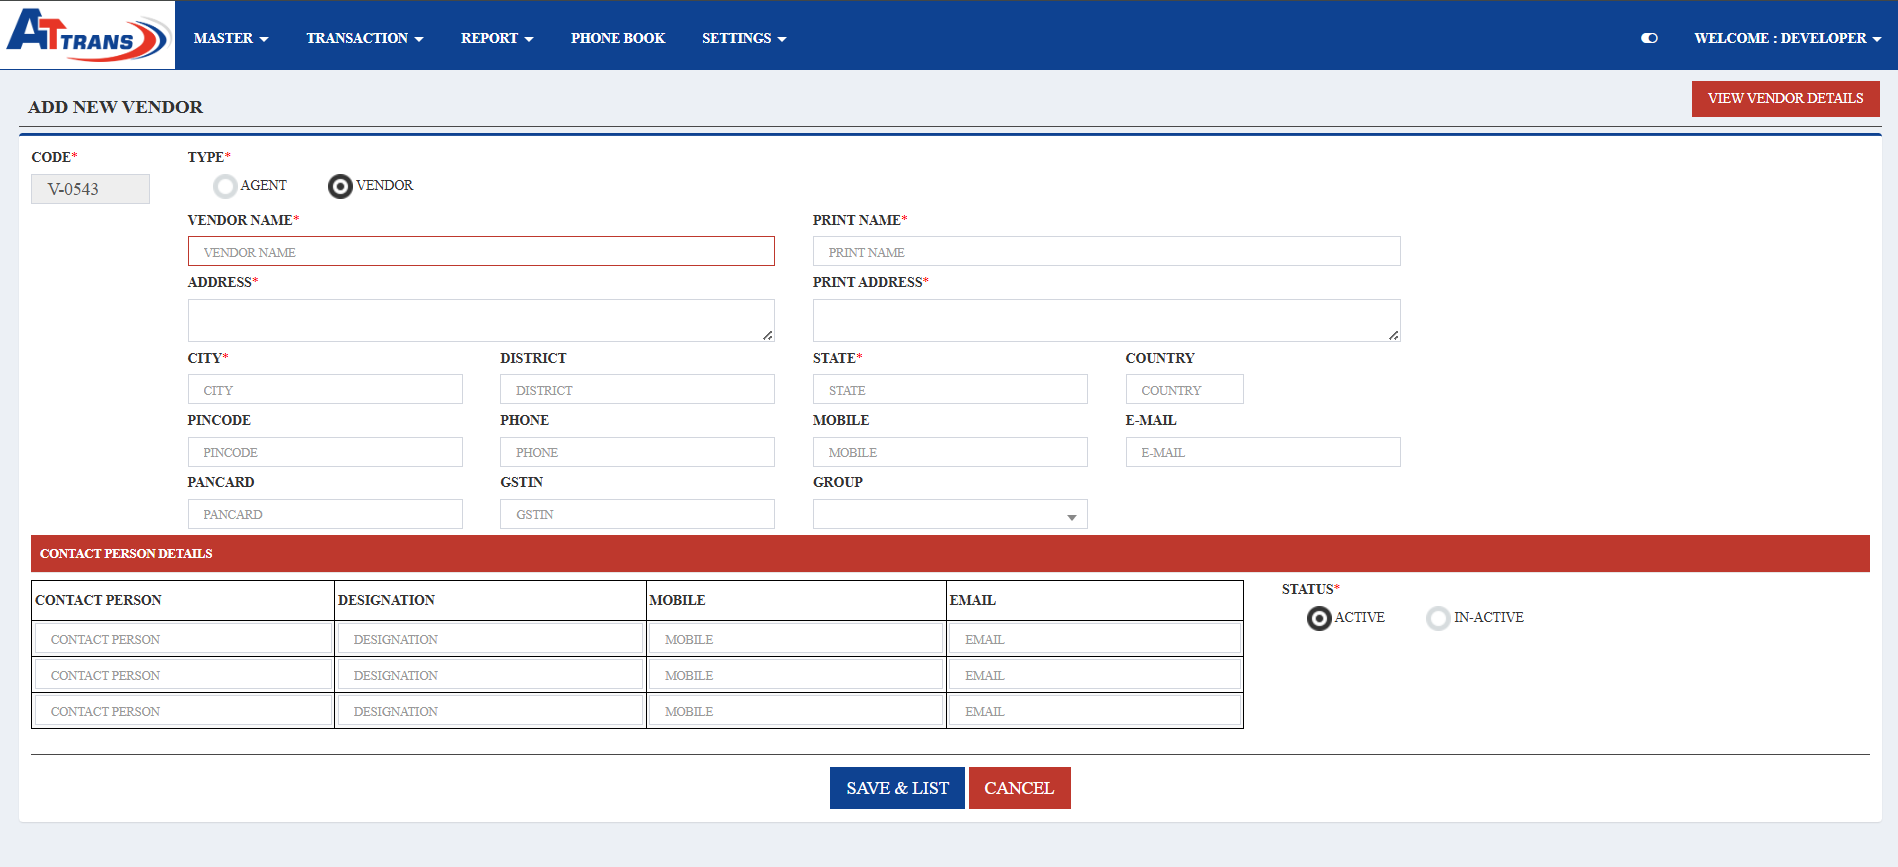Viewport: 1898px width, 867px height.
Task: Open the Group dropdown list
Action: (x=949, y=514)
